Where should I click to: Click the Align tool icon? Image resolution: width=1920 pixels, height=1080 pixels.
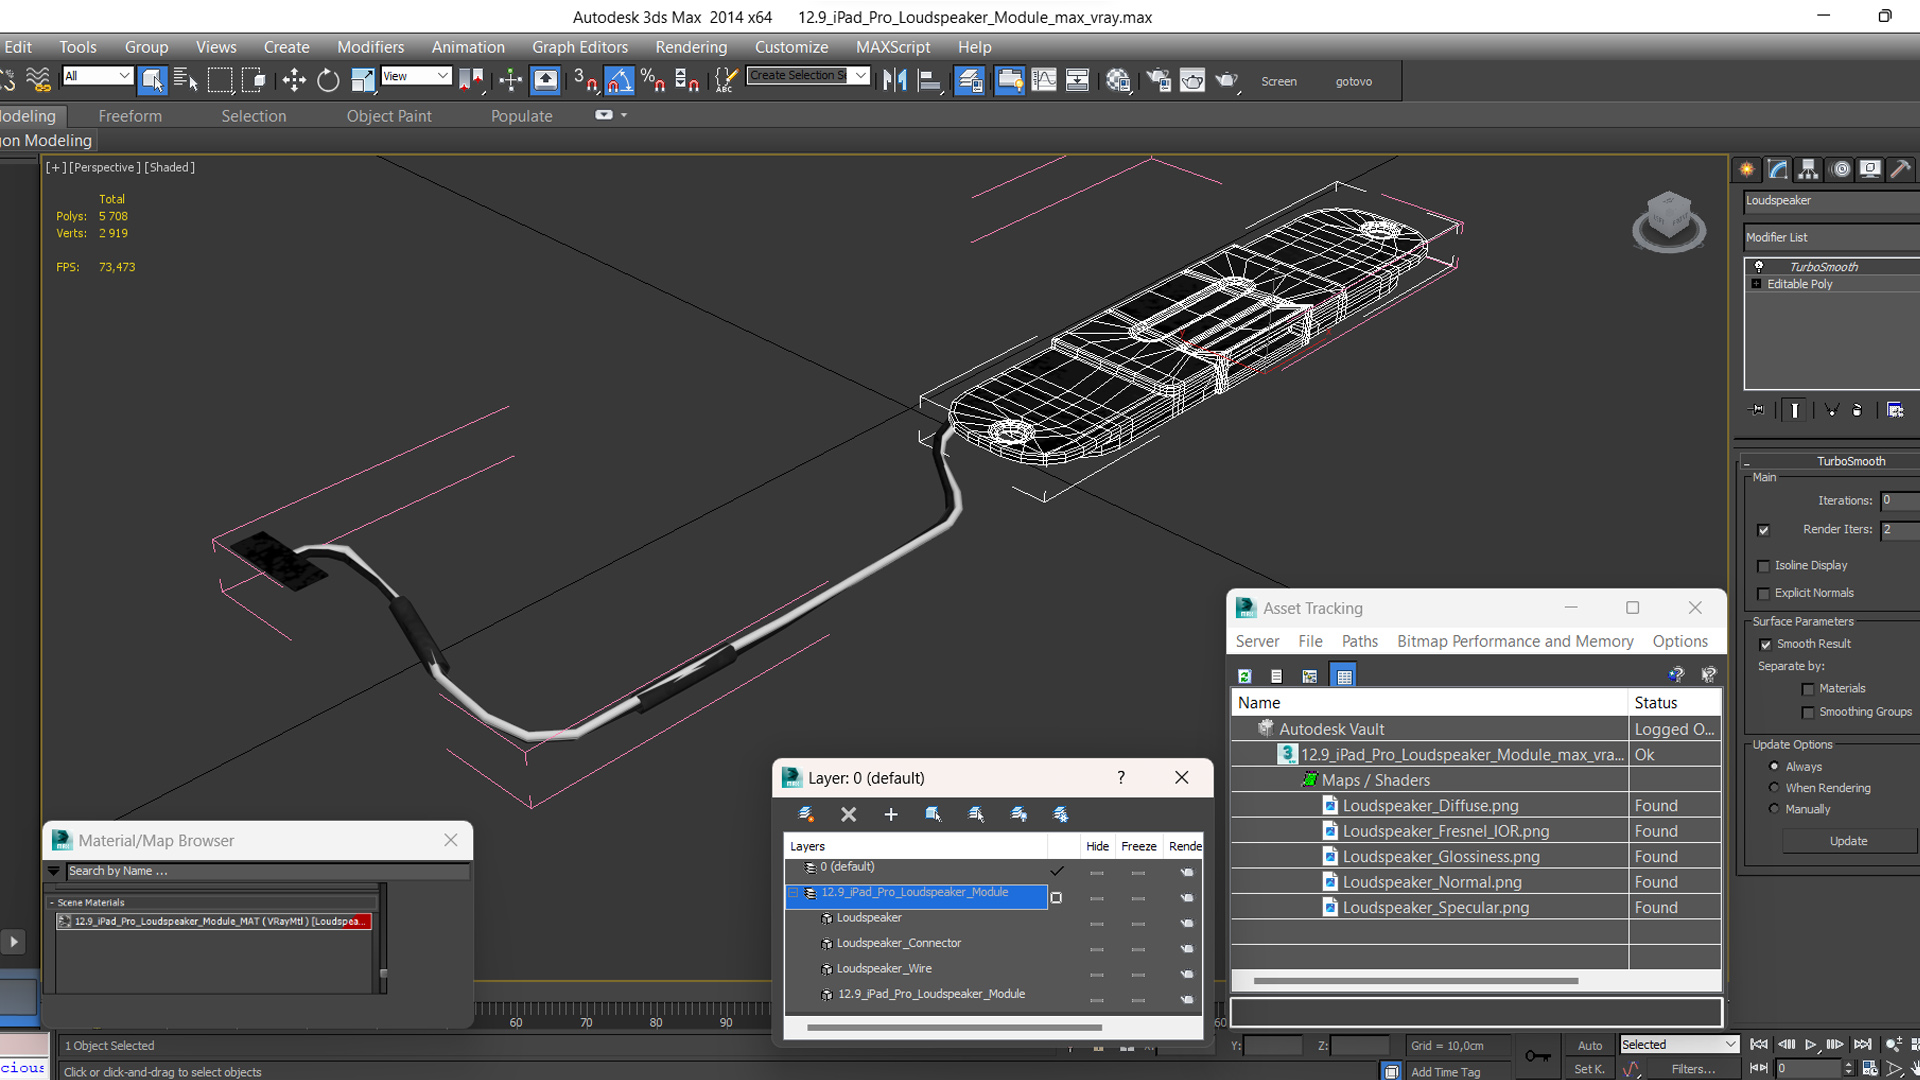pyautogui.click(x=929, y=80)
